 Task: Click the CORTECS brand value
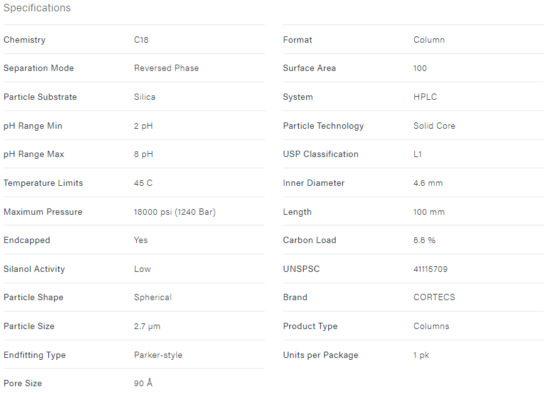coord(434,297)
